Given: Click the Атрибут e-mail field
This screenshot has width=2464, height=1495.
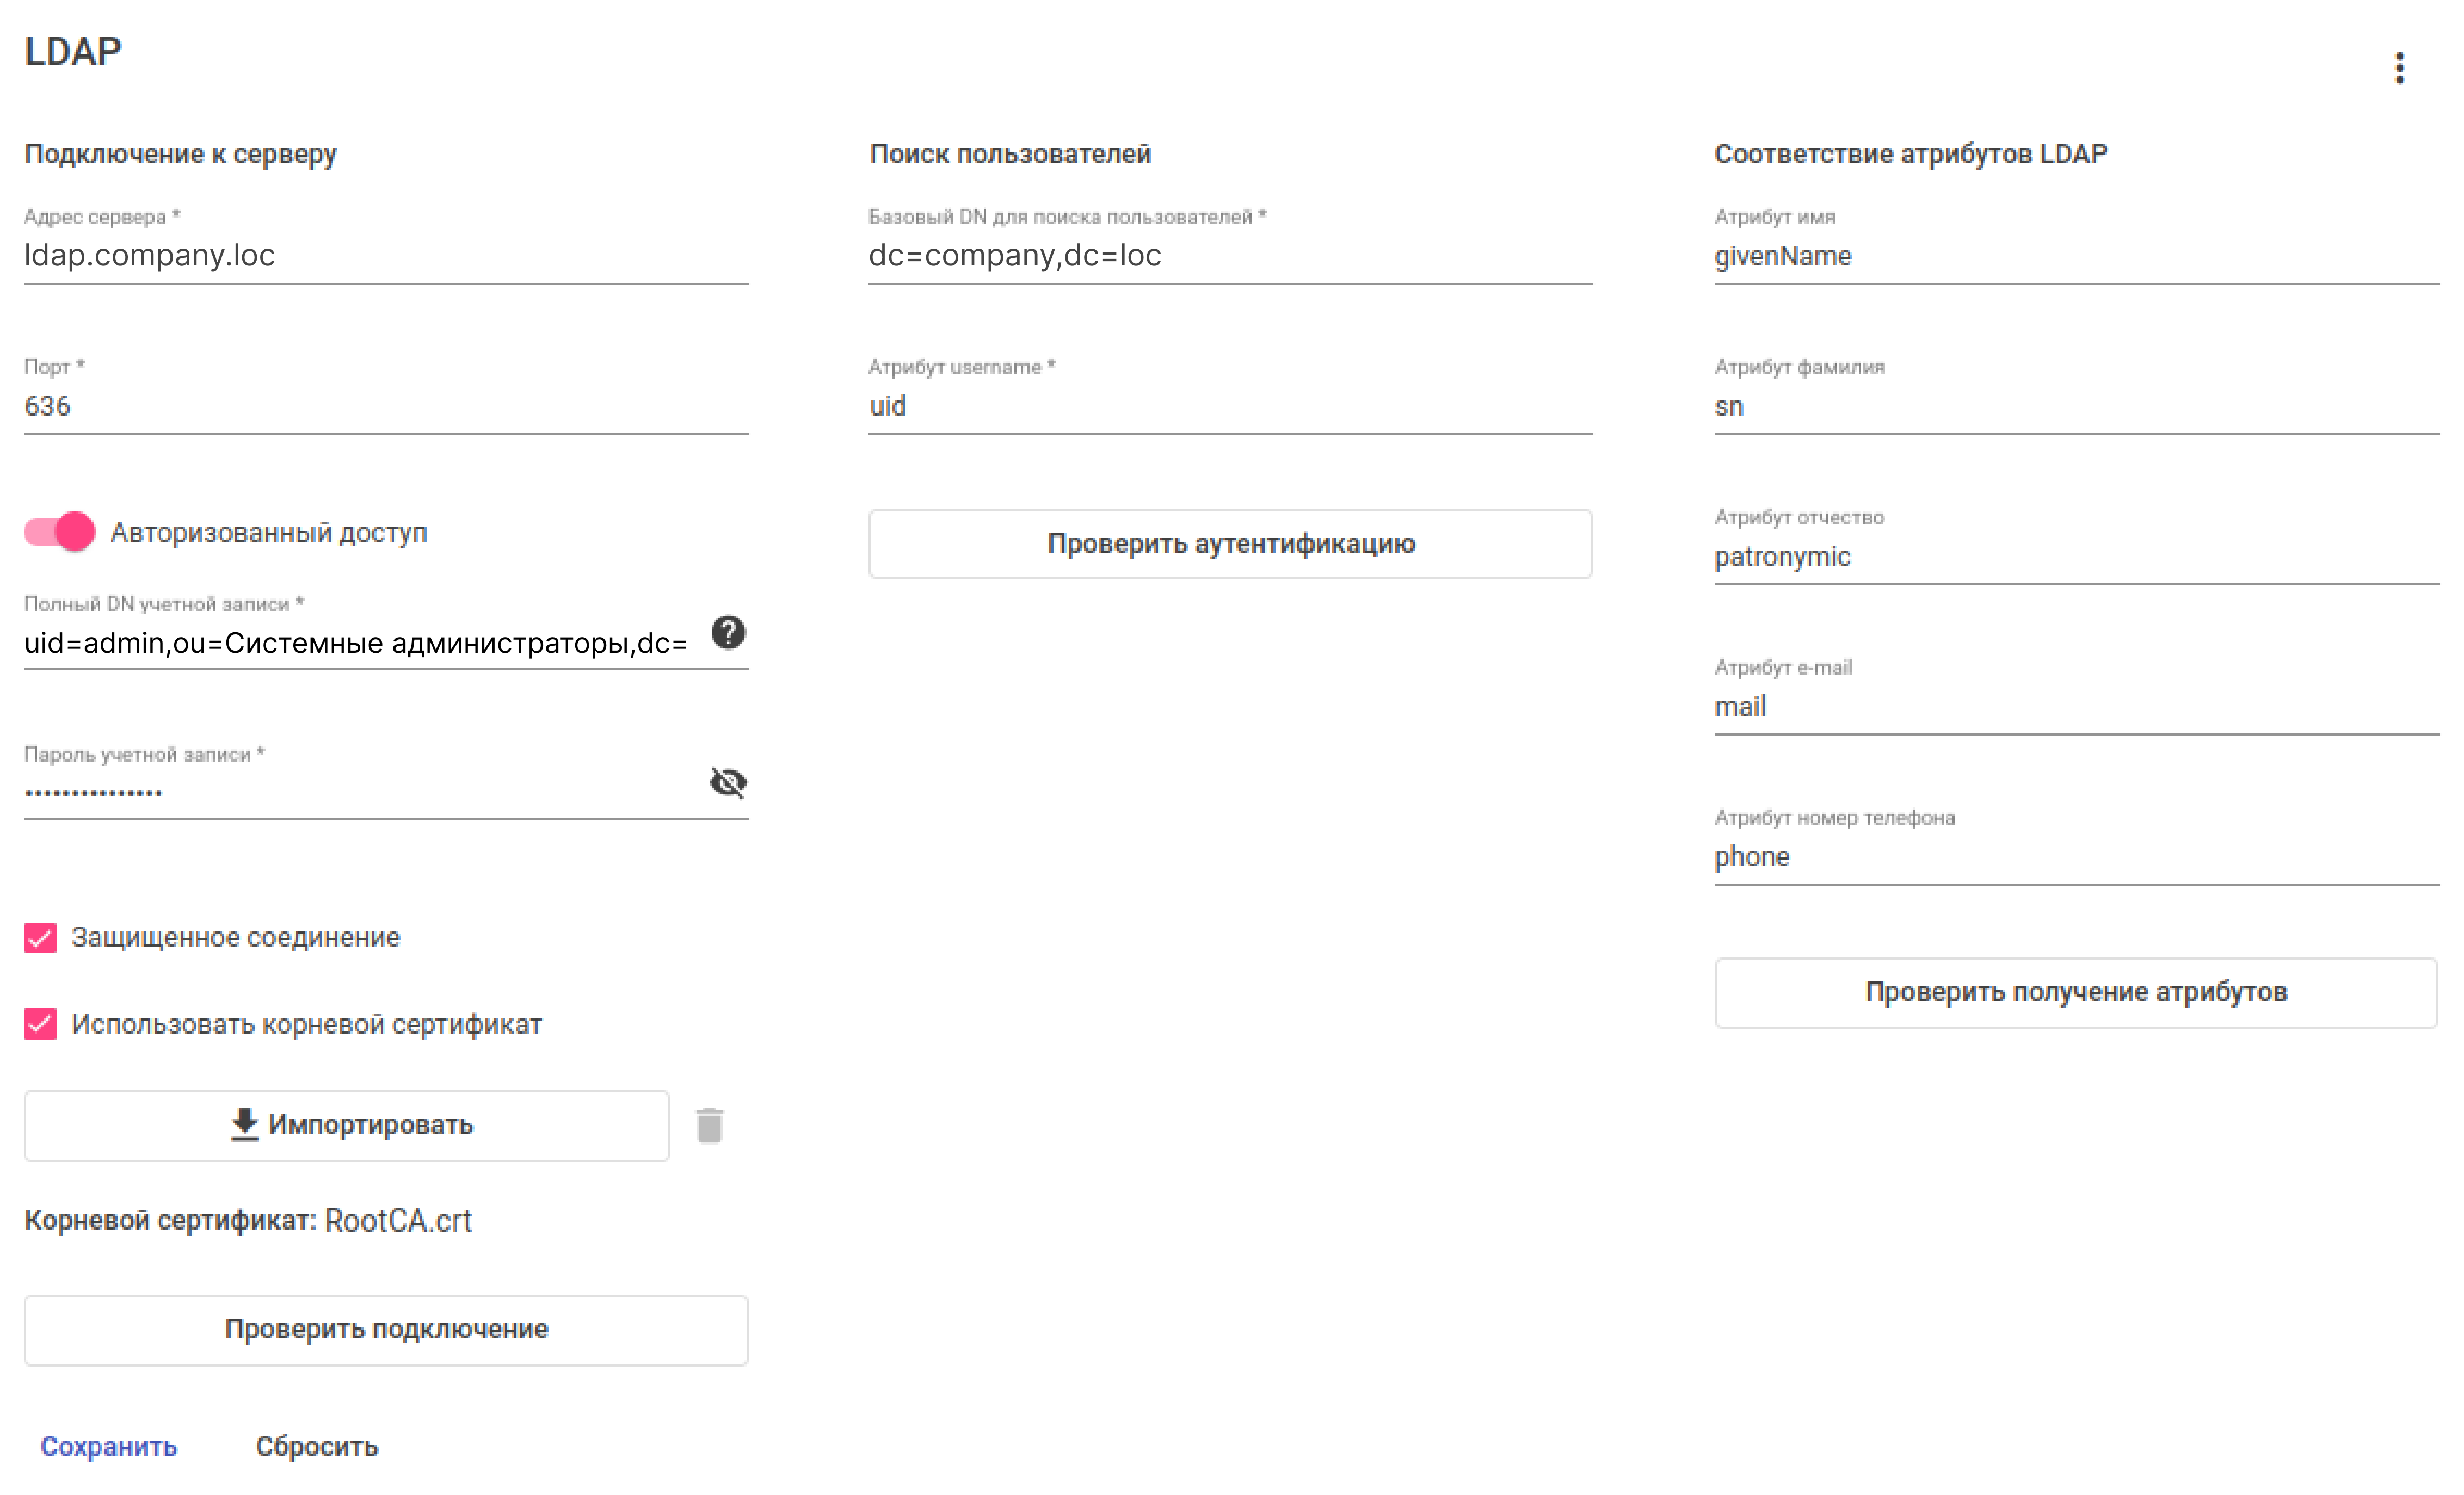Looking at the screenshot, I should pos(2075,707).
